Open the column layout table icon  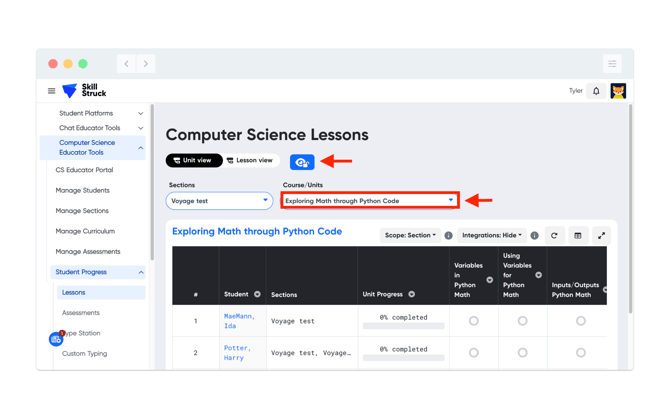click(578, 235)
